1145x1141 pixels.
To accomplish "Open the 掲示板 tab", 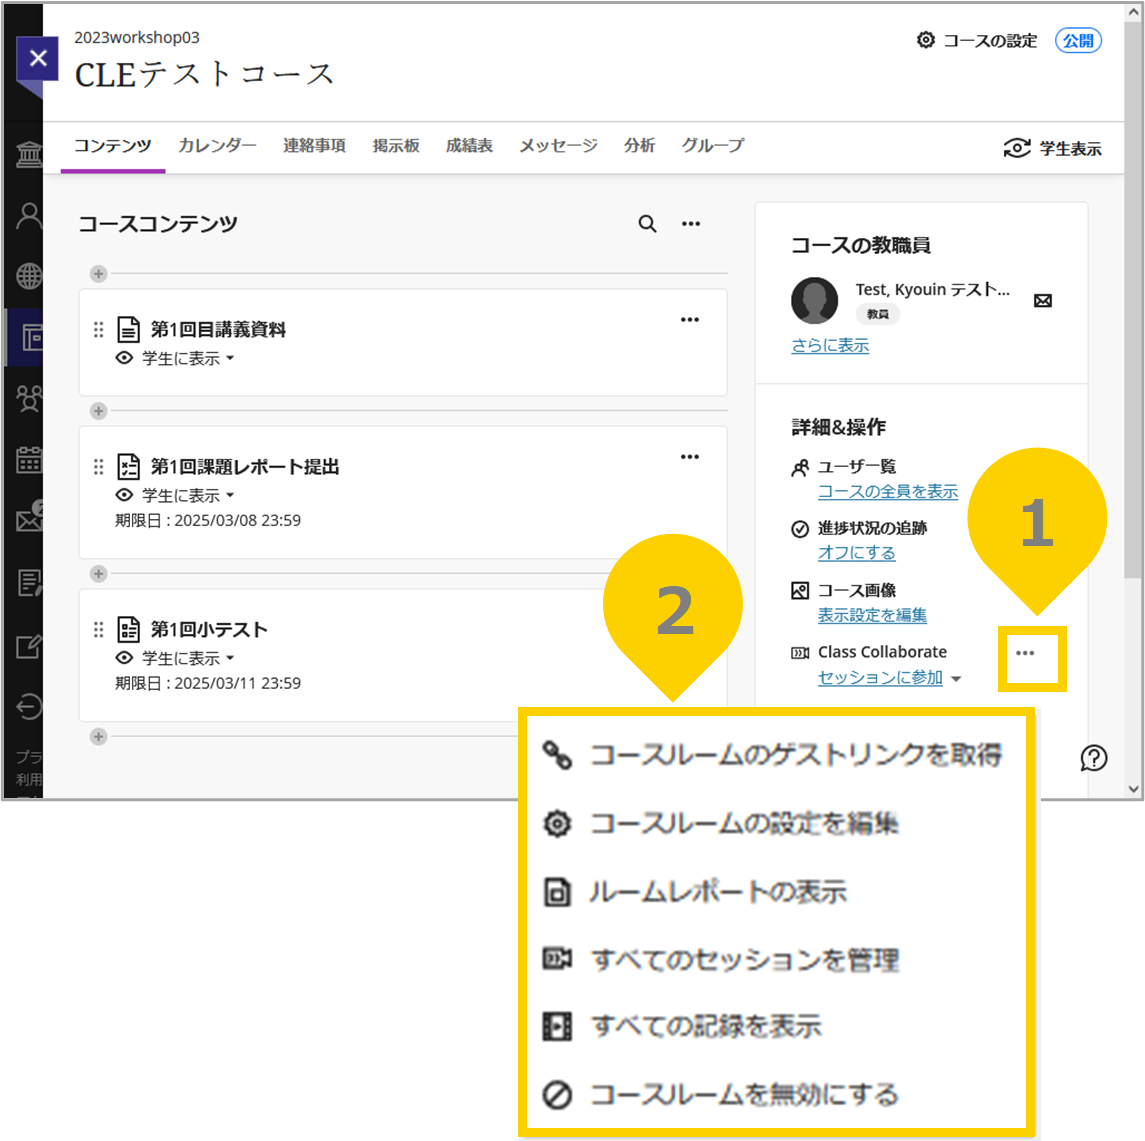I will pyautogui.click(x=396, y=145).
